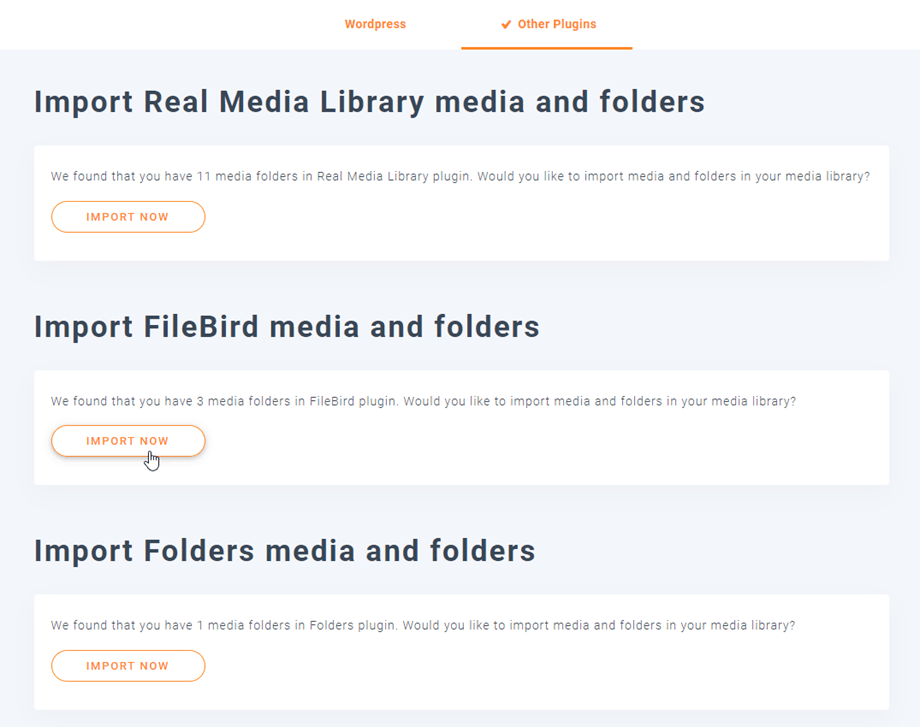Click the Import Real Media Library heading
The width and height of the screenshot is (920, 727).
pos(369,102)
